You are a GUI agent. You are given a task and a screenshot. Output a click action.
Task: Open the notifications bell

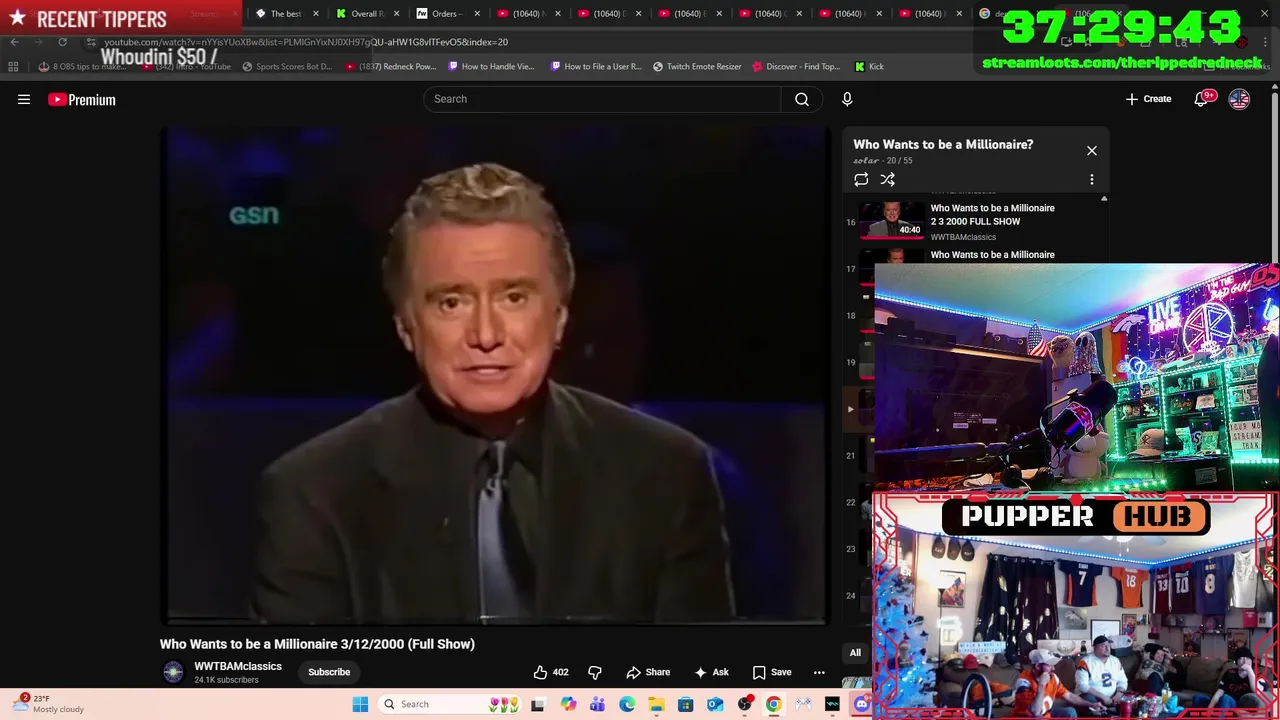pos(1202,99)
